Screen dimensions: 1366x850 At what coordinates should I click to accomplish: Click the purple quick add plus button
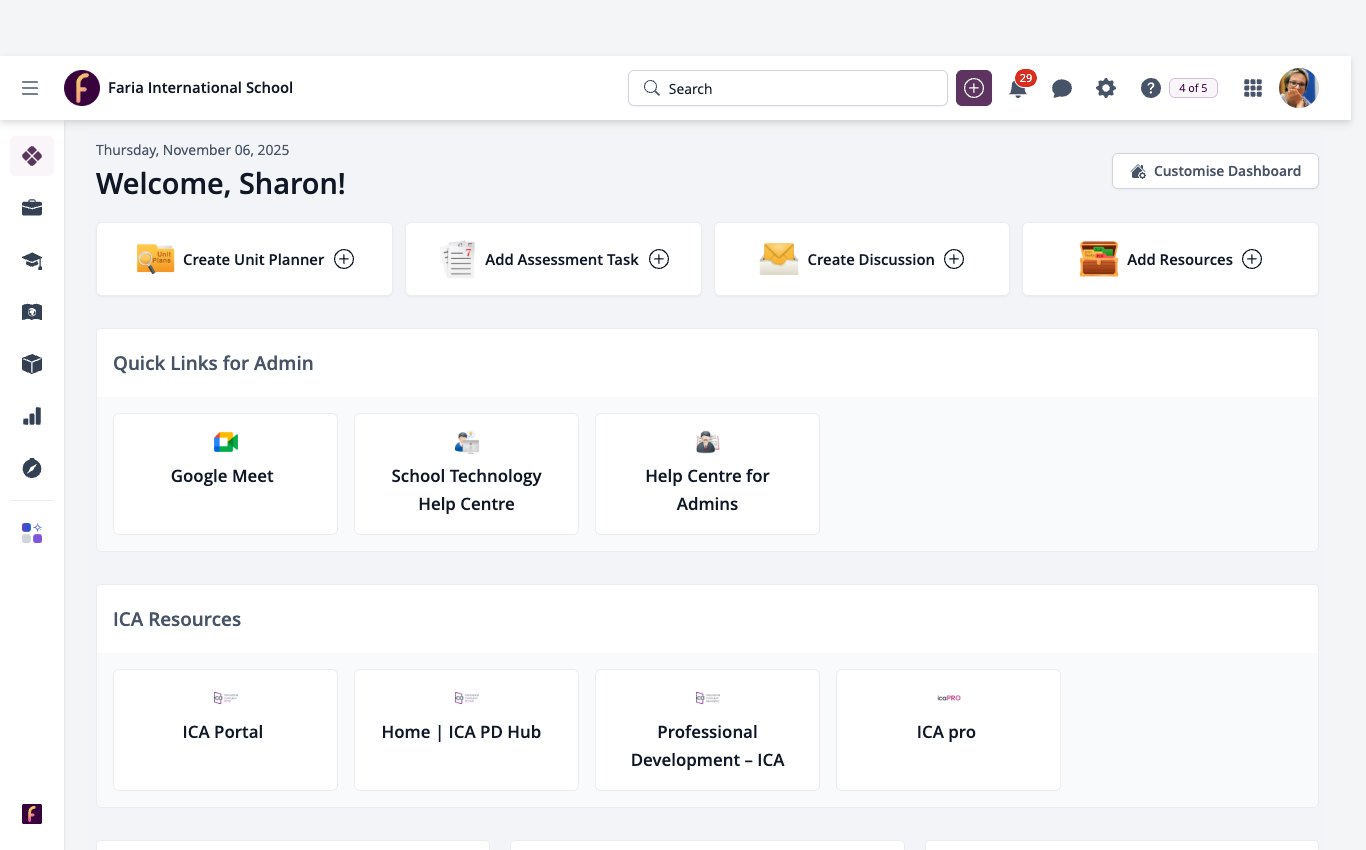(x=974, y=88)
